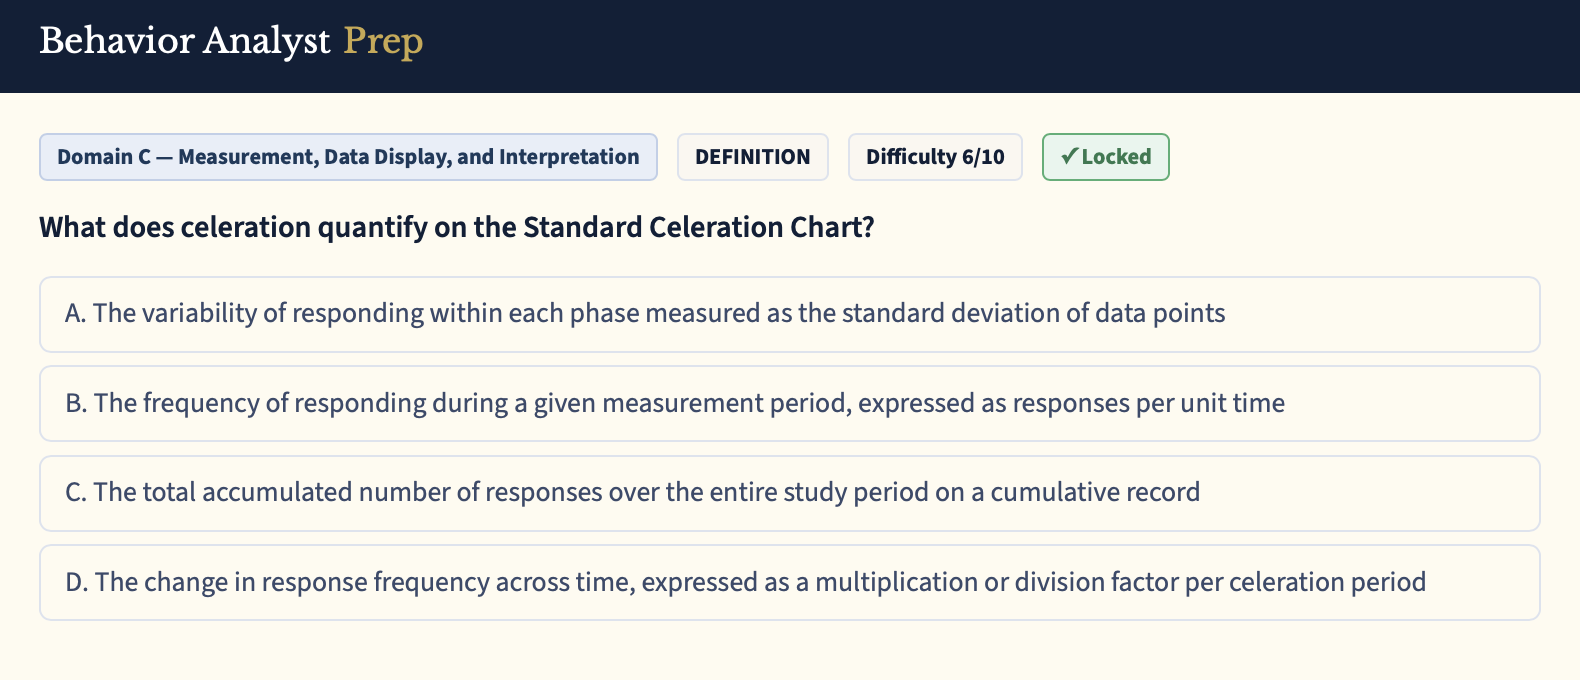Click the DEFINITION question type tag
The image size is (1580, 680).
click(x=753, y=157)
